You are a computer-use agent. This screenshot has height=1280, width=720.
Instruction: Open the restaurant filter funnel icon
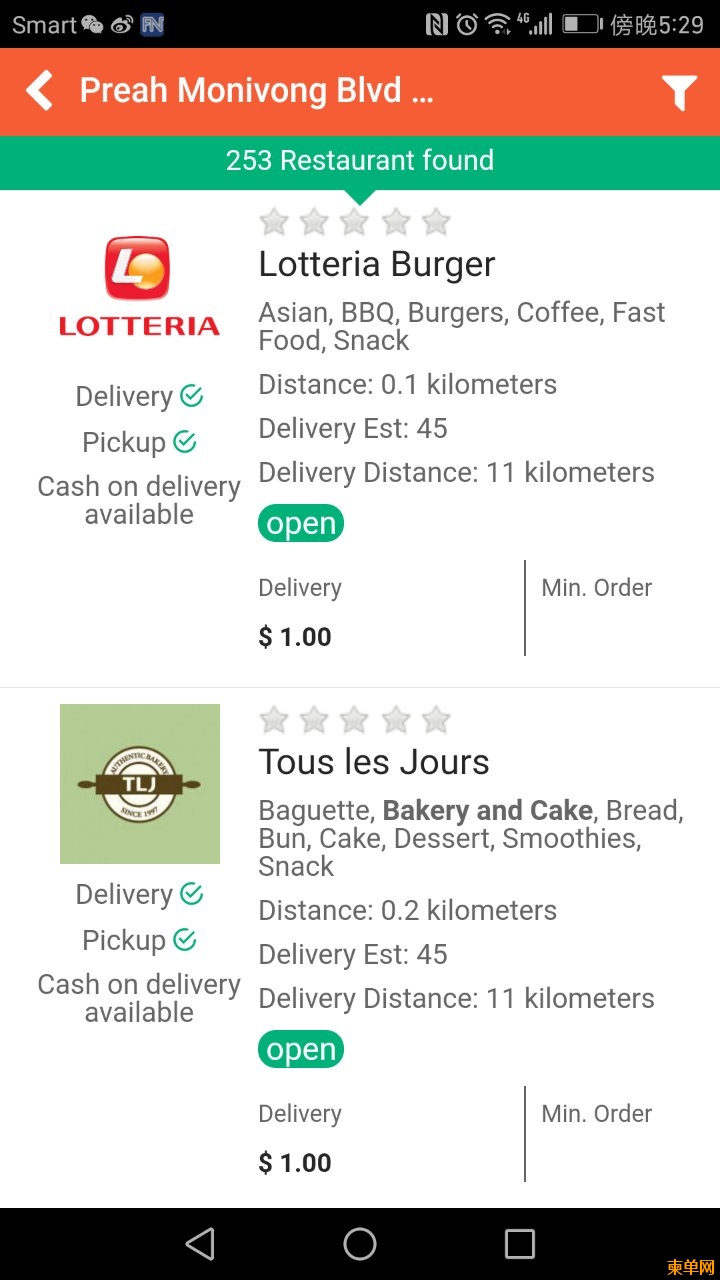[679, 92]
